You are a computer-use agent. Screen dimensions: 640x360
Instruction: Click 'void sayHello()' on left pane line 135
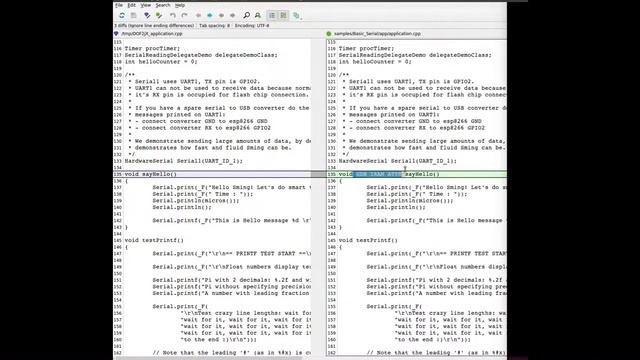click(x=151, y=174)
